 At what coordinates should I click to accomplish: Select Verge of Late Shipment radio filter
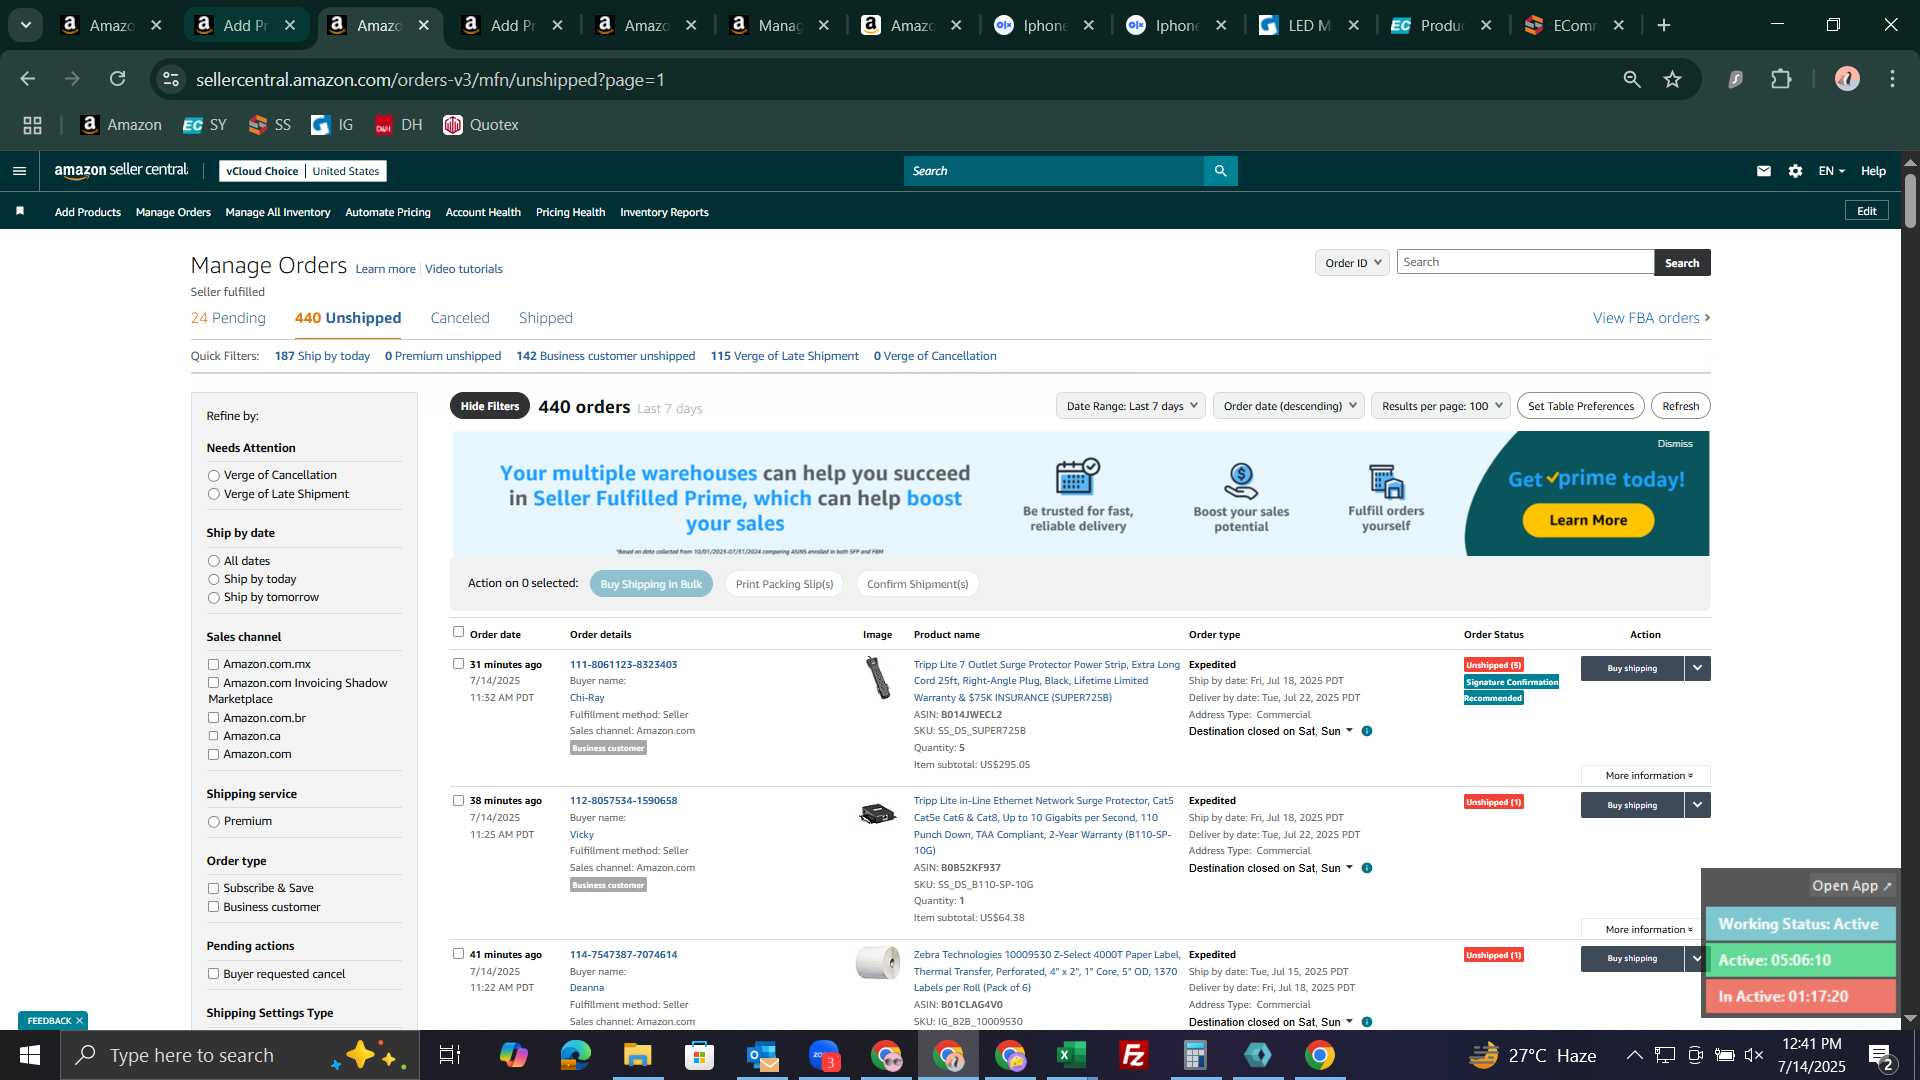(x=213, y=495)
